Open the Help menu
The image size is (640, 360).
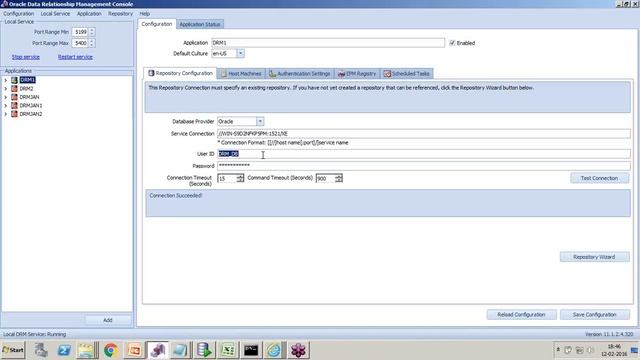(x=144, y=13)
